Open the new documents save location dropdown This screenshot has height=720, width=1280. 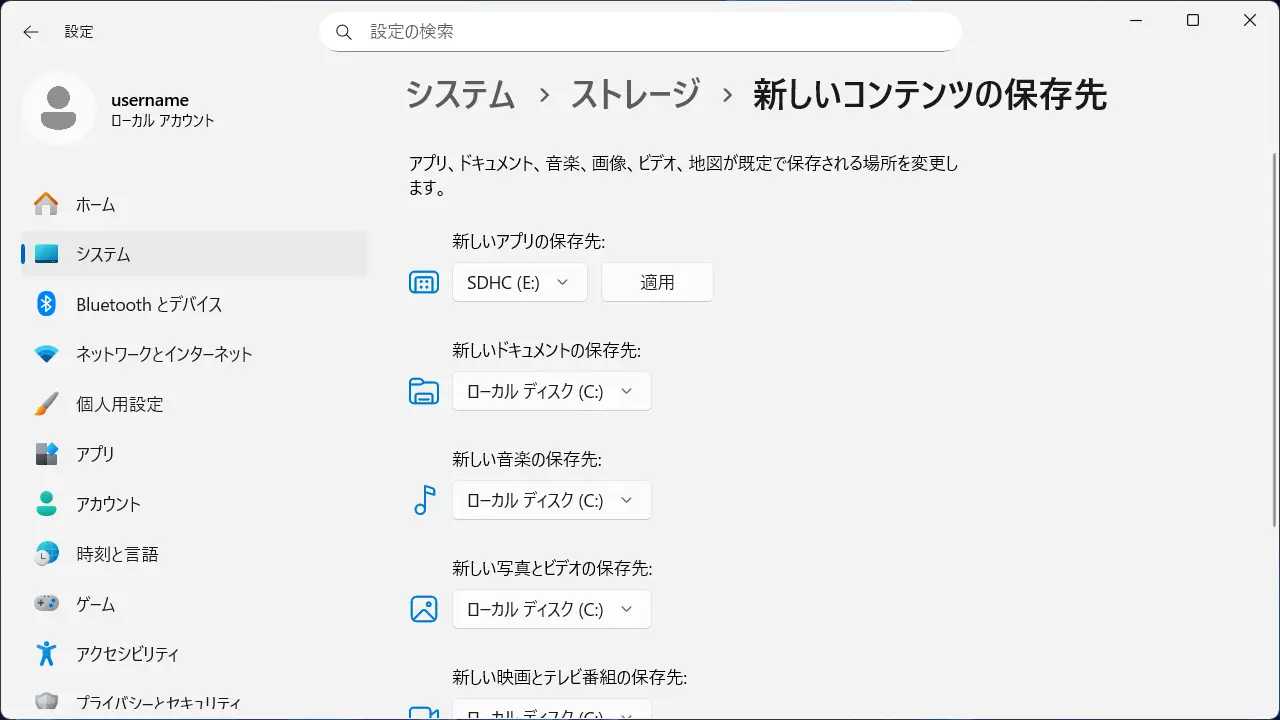[x=551, y=391]
